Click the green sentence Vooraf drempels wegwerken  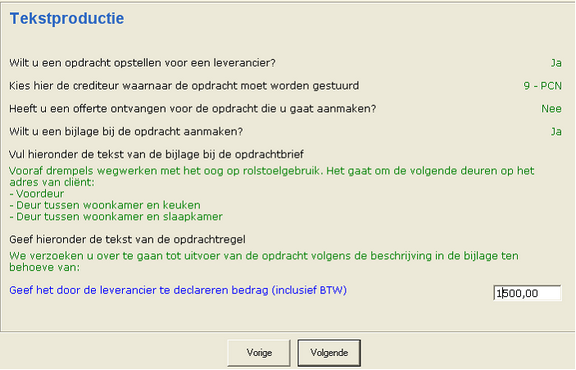click(x=271, y=176)
